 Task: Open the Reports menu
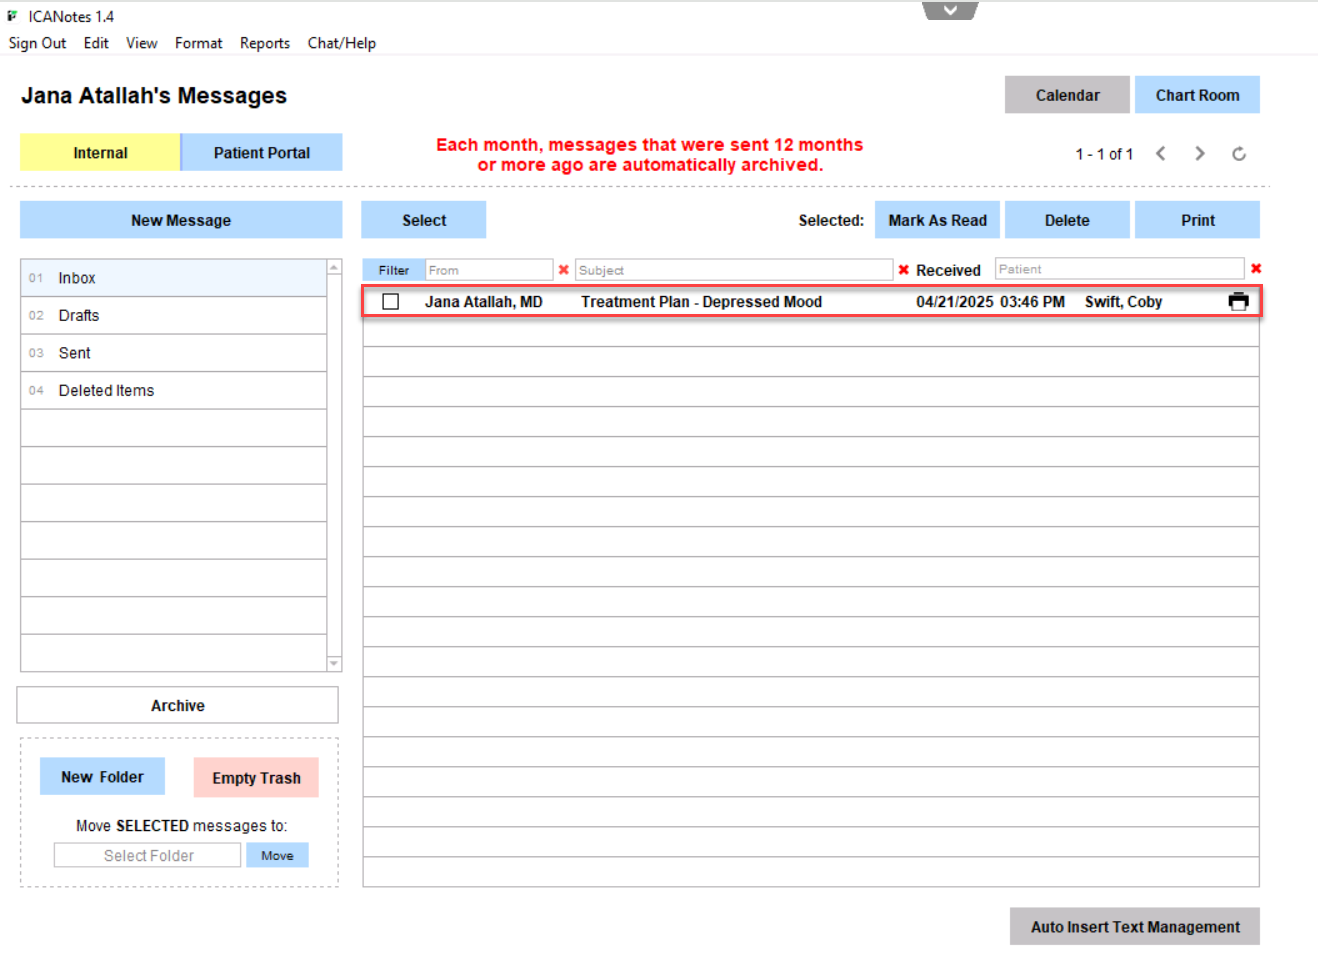264,43
